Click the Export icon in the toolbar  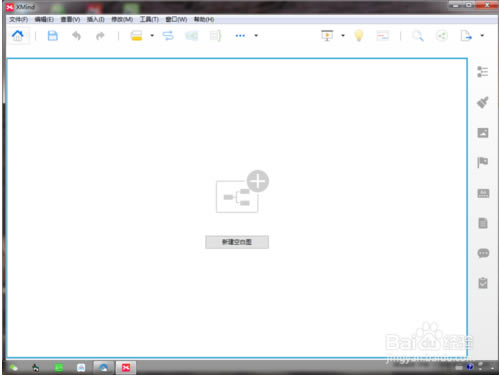[466, 36]
